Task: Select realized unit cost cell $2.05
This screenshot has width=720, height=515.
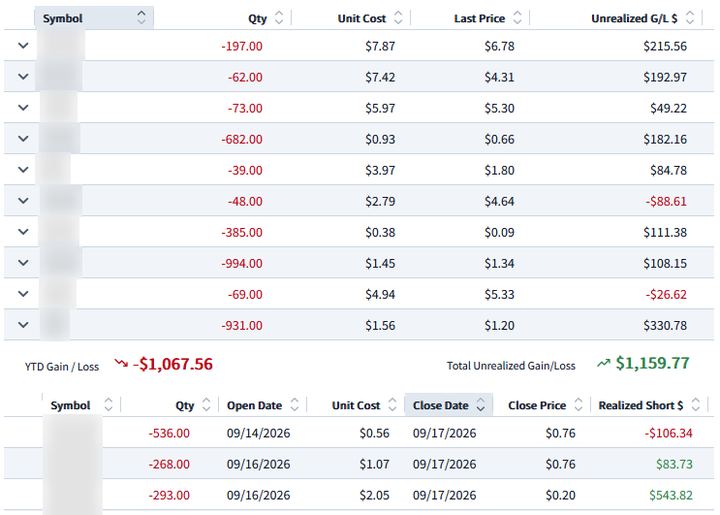Action: click(x=374, y=495)
